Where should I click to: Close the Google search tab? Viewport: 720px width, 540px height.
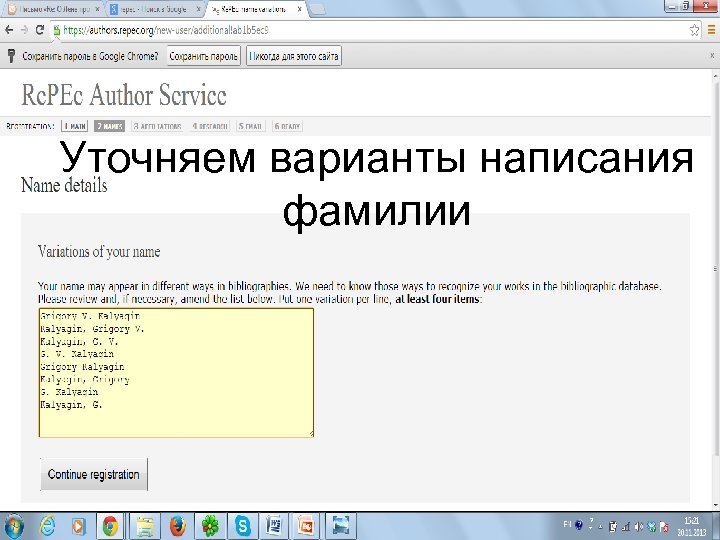click(x=198, y=9)
